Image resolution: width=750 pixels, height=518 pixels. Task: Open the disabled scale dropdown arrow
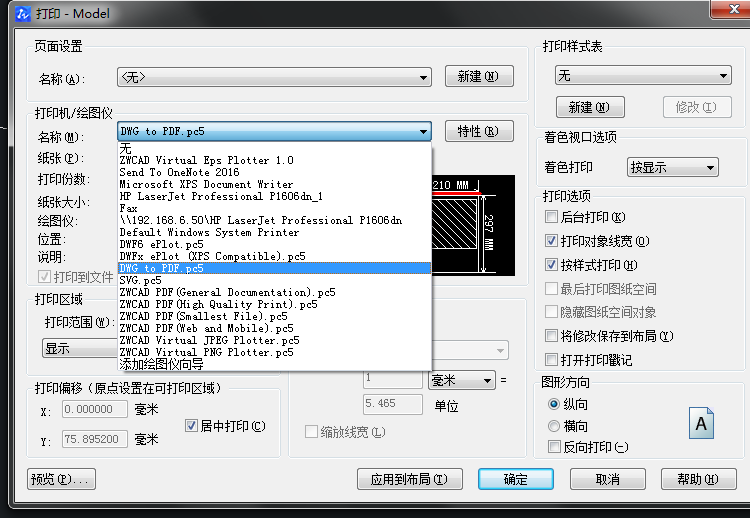pos(500,350)
